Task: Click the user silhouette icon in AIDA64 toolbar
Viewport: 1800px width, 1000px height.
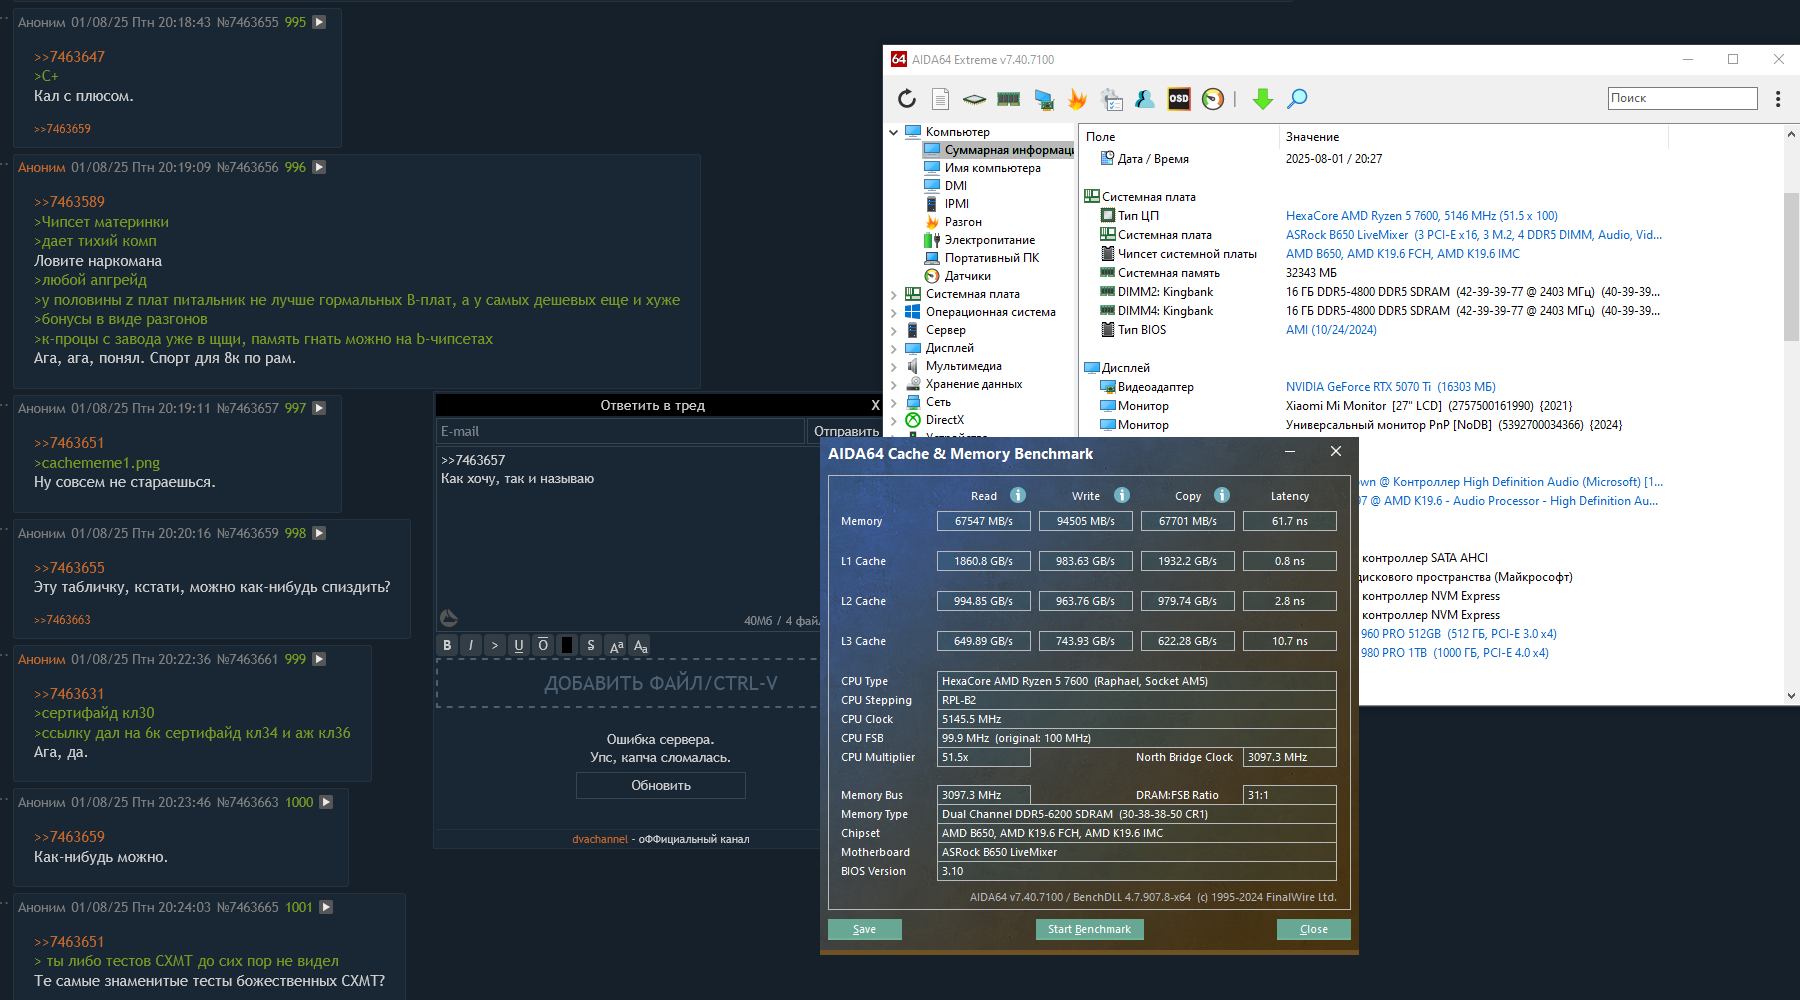Action: [1145, 98]
